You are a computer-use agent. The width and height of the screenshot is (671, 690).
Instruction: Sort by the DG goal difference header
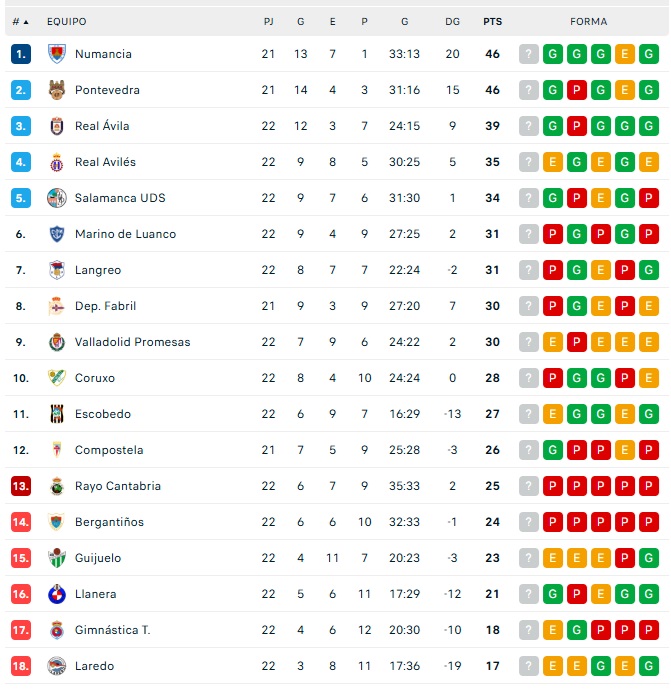click(453, 21)
